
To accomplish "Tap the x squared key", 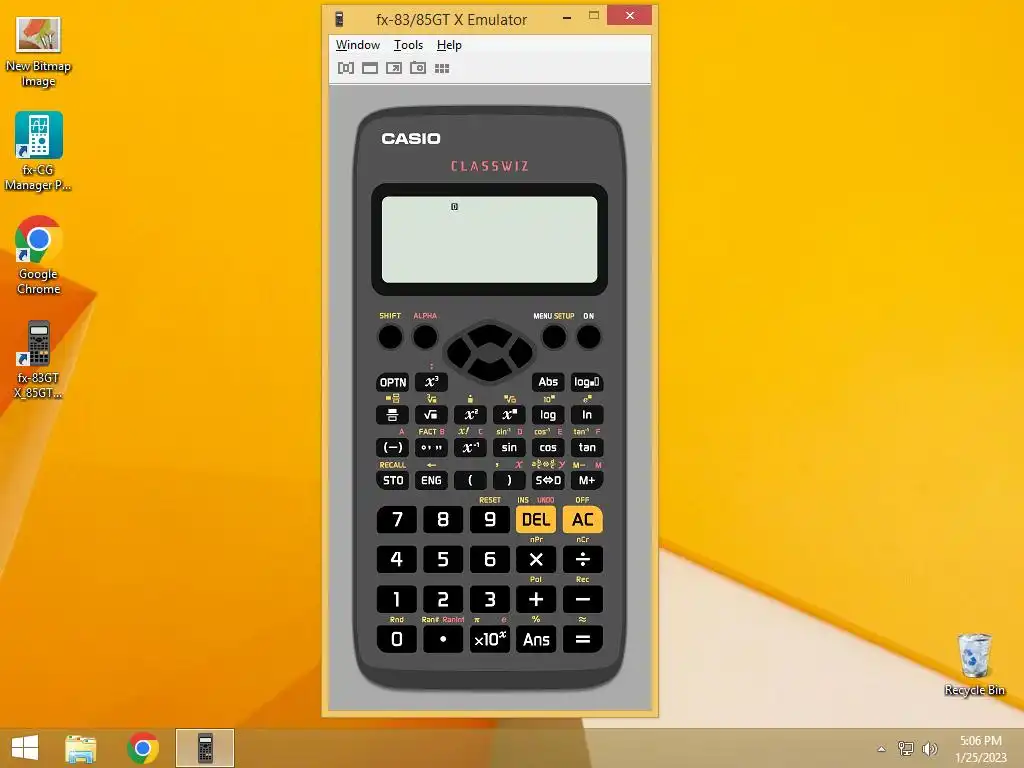I will [x=470, y=415].
